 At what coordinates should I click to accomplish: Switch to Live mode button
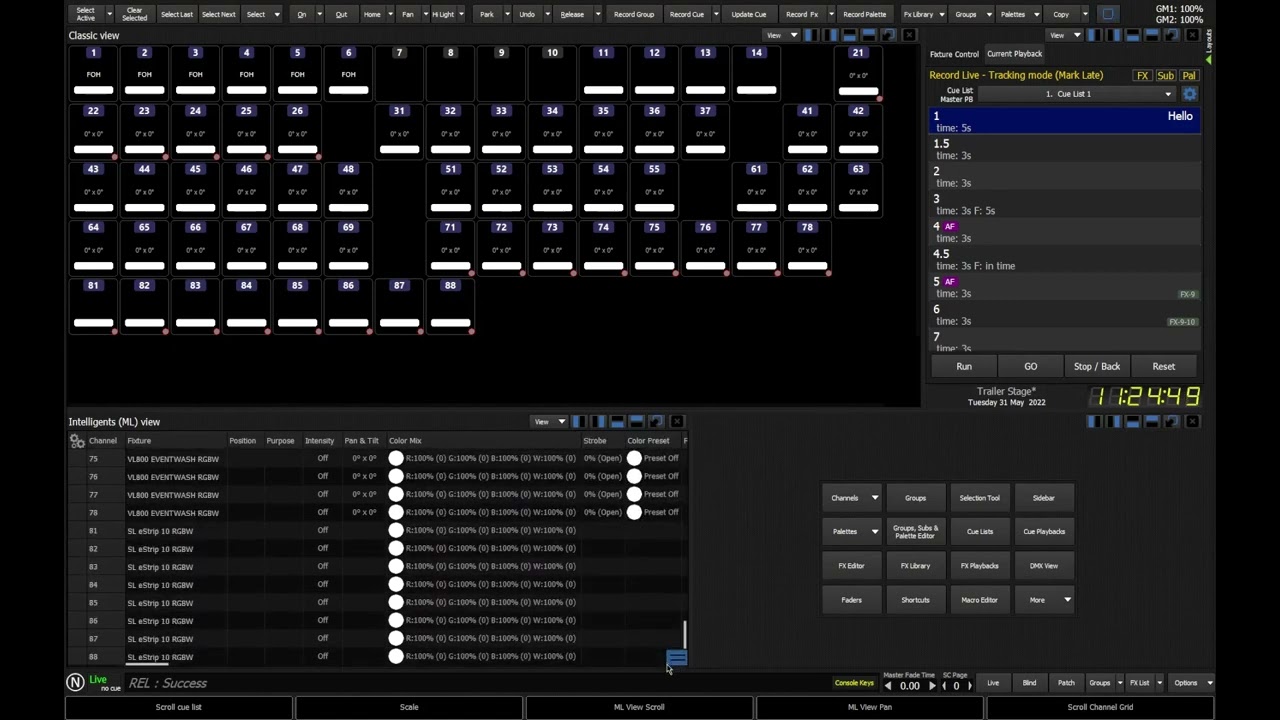click(x=993, y=683)
